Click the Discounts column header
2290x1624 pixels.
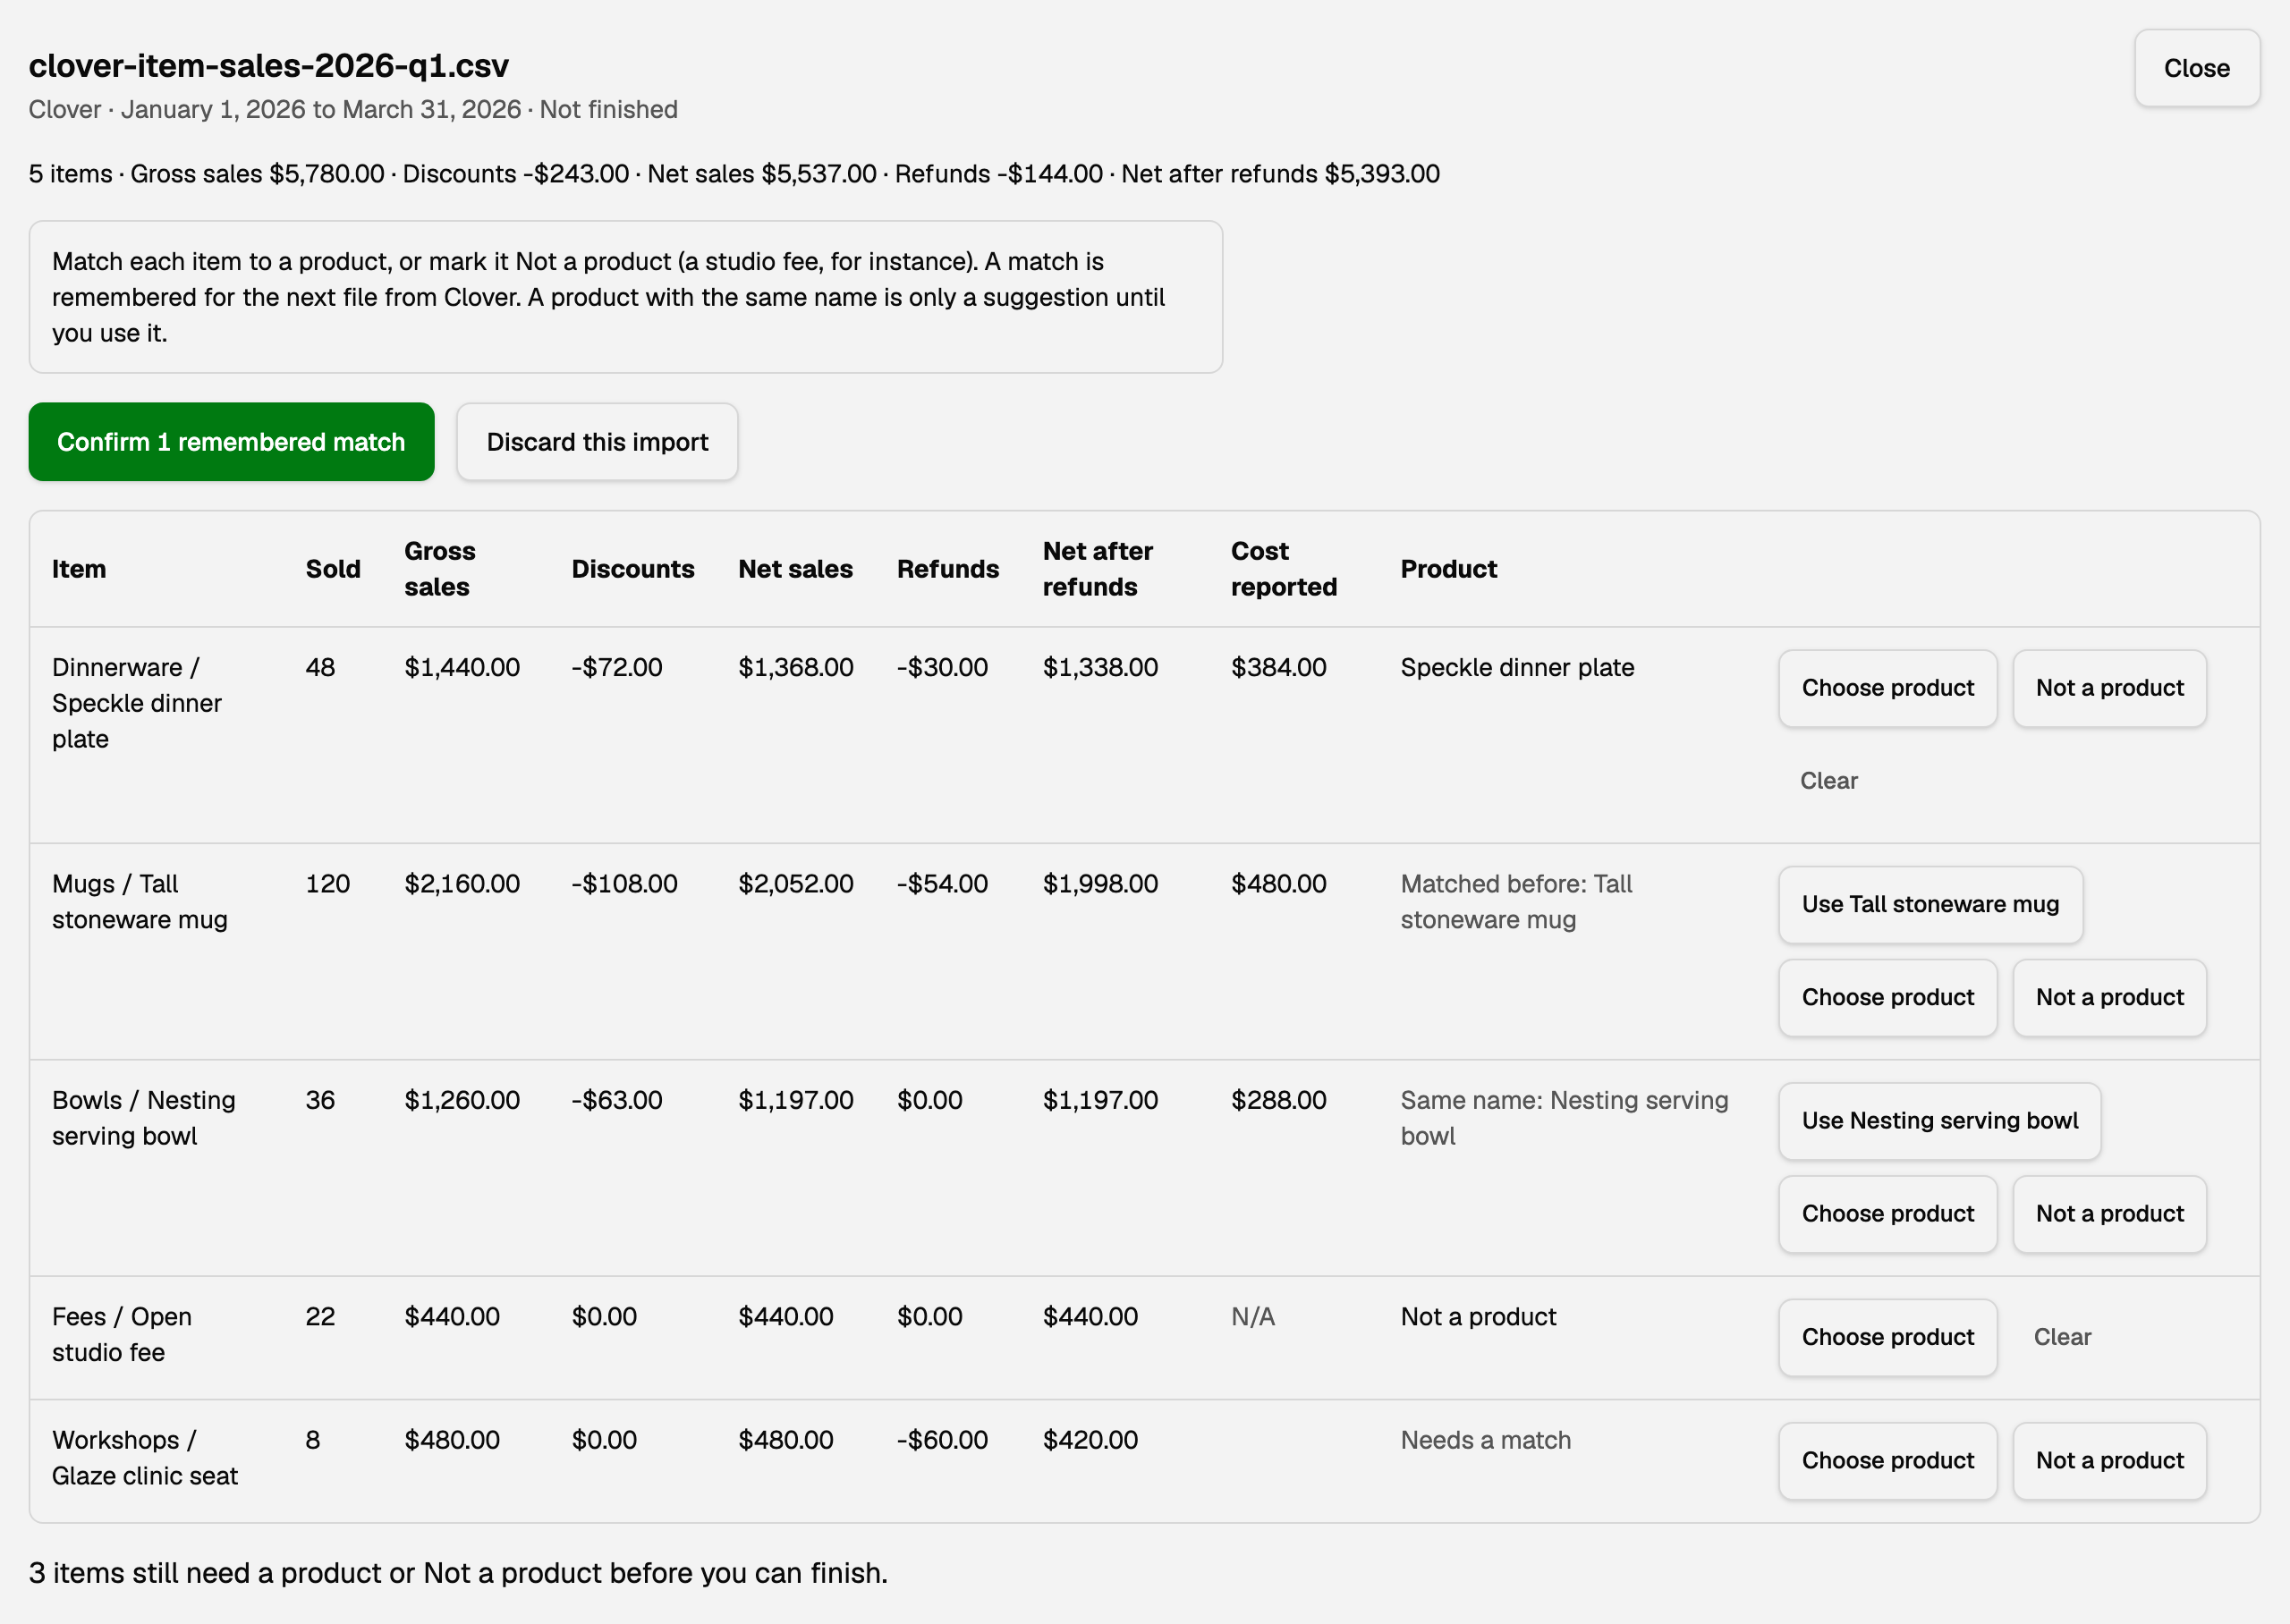pyautogui.click(x=632, y=570)
